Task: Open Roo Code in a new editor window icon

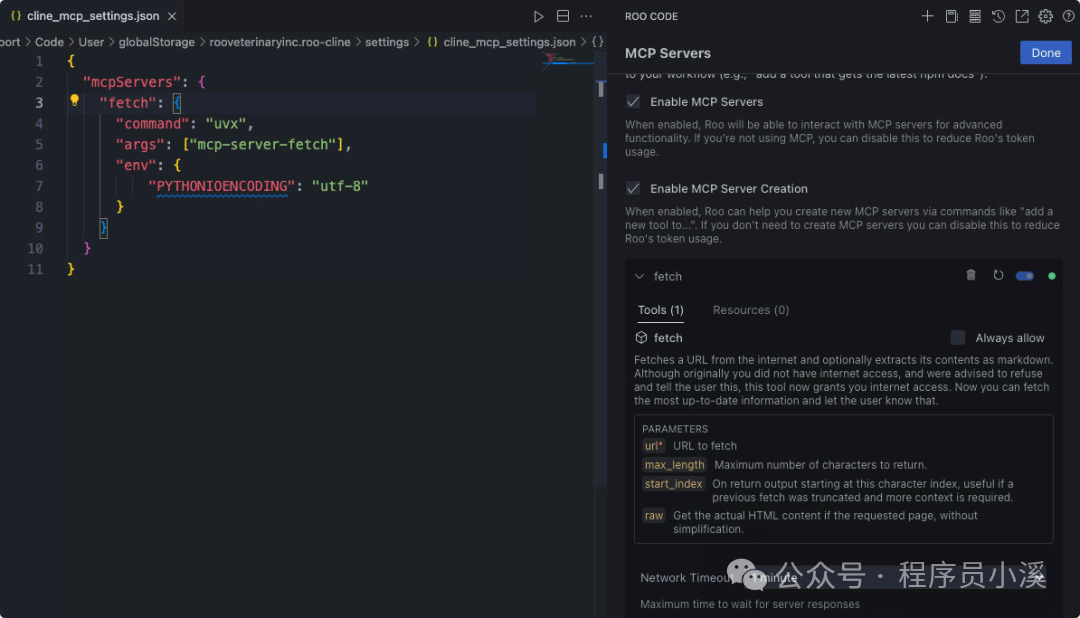Action: click(x=1022, y=16)
